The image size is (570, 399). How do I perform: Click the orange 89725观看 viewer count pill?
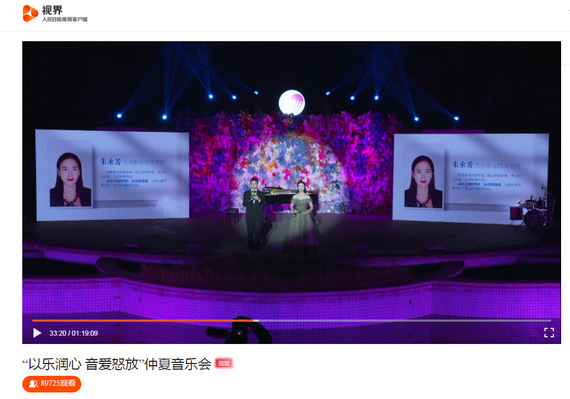click(x=52, y=384)
